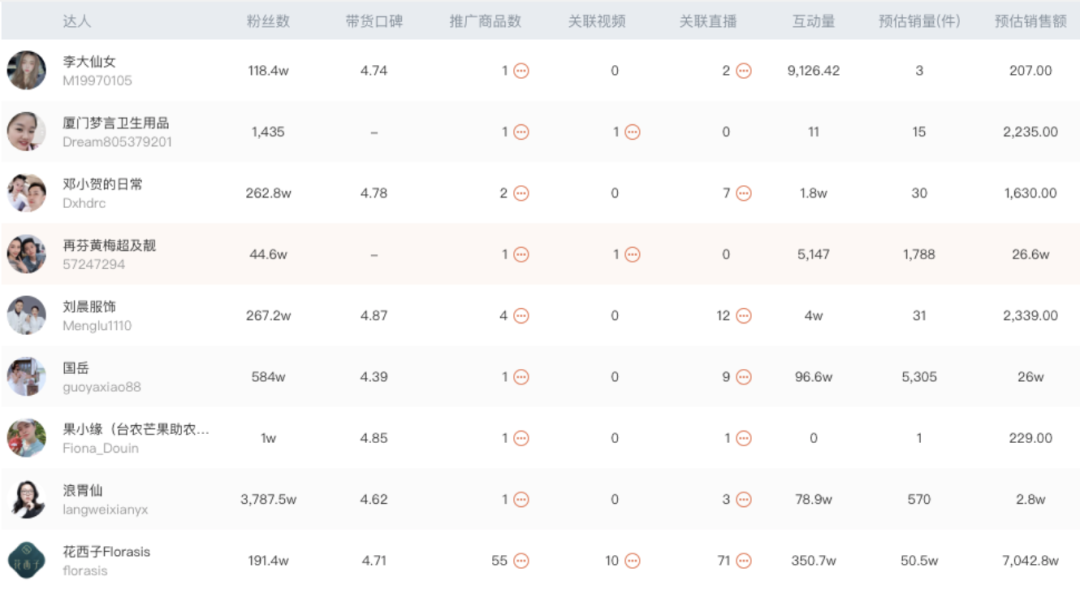
Task: Open 刘晨服饰's avatar photo
Action: [x=26, y=315]
